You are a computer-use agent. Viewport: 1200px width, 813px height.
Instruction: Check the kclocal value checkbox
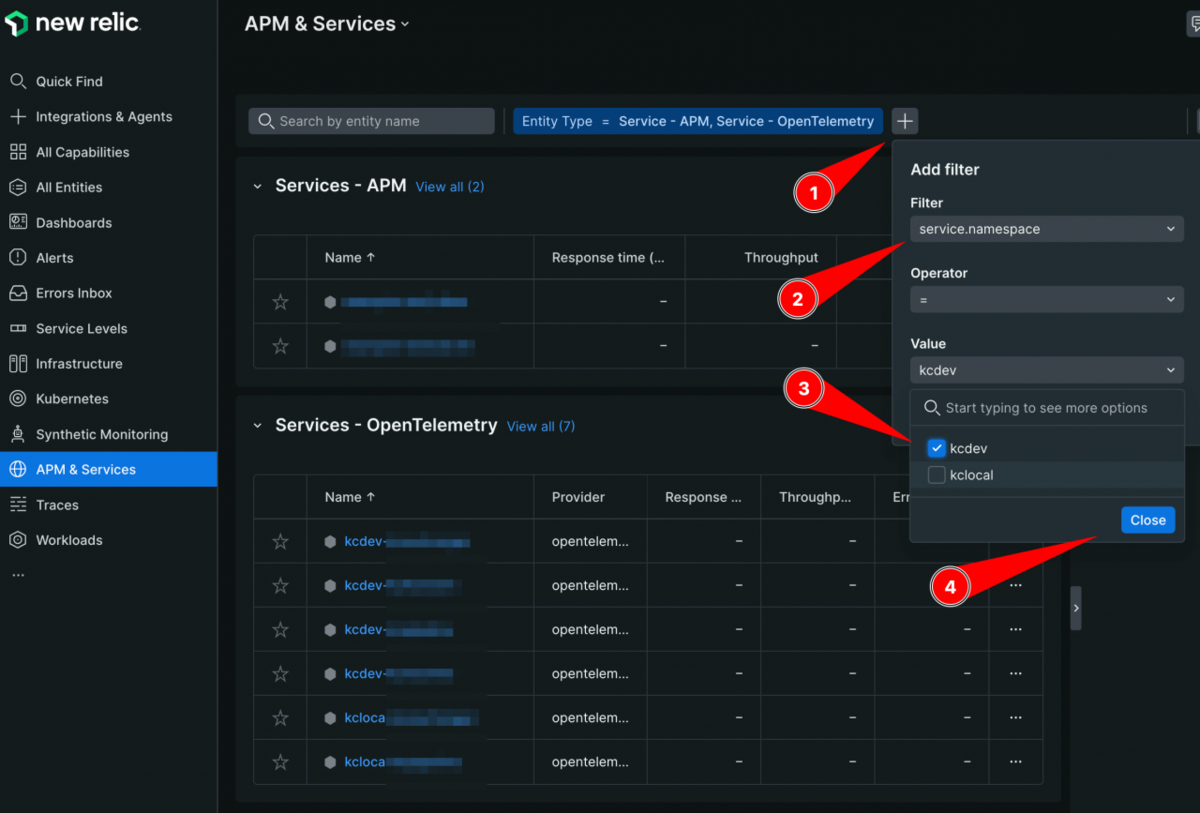pyautogui.click(x=936, y=475)
